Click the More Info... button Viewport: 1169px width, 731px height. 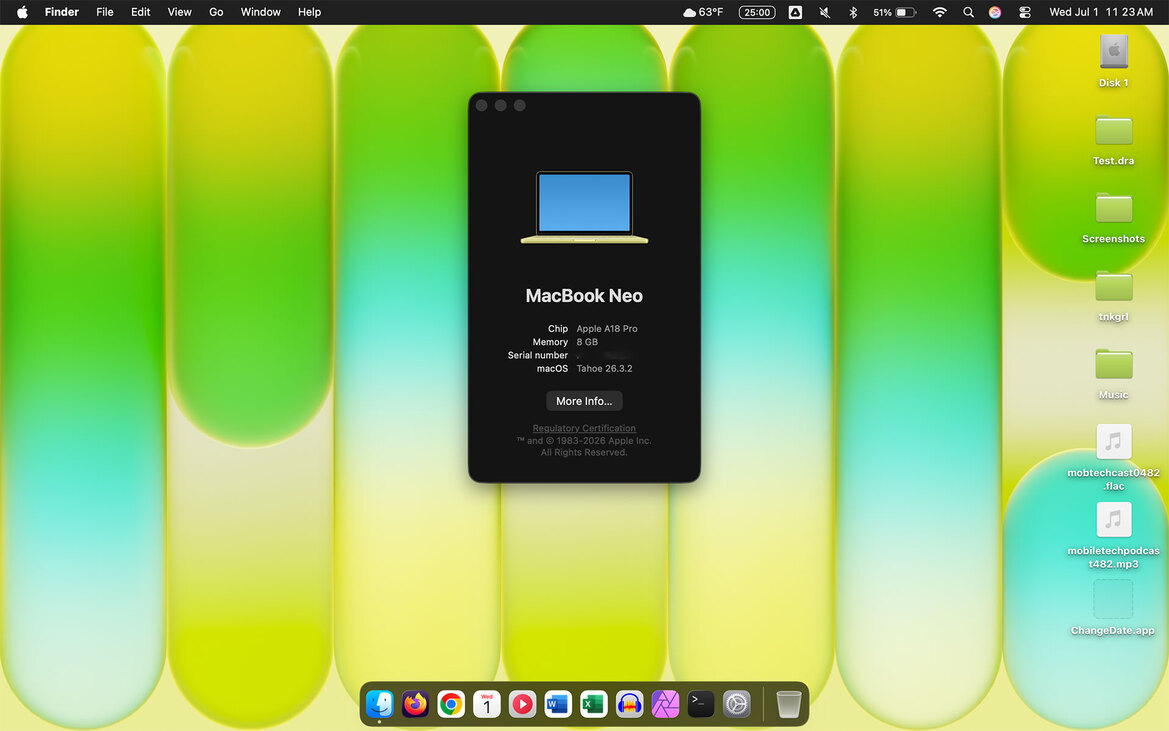584,401
